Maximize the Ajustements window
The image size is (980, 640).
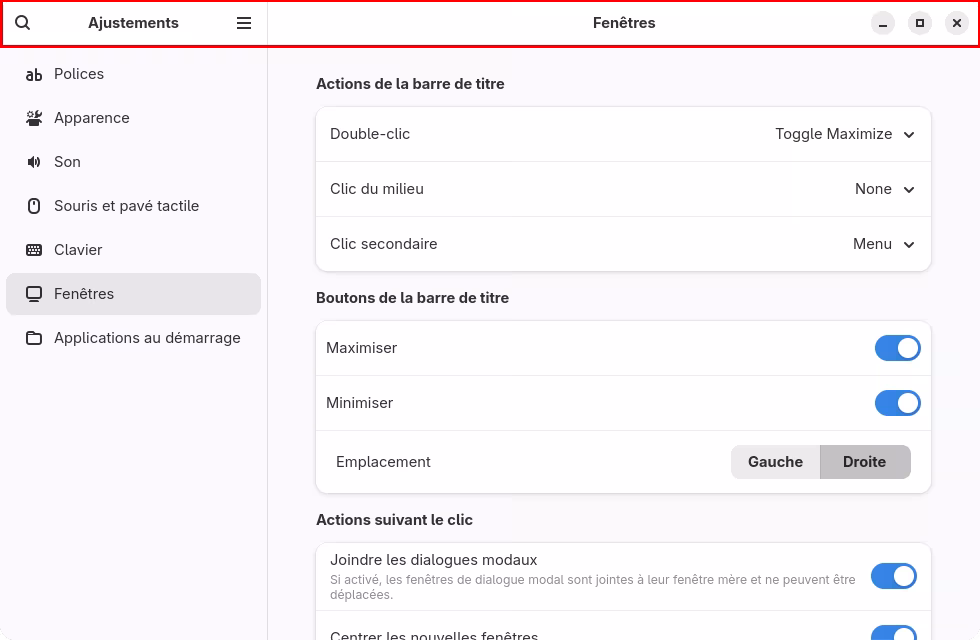919,24
